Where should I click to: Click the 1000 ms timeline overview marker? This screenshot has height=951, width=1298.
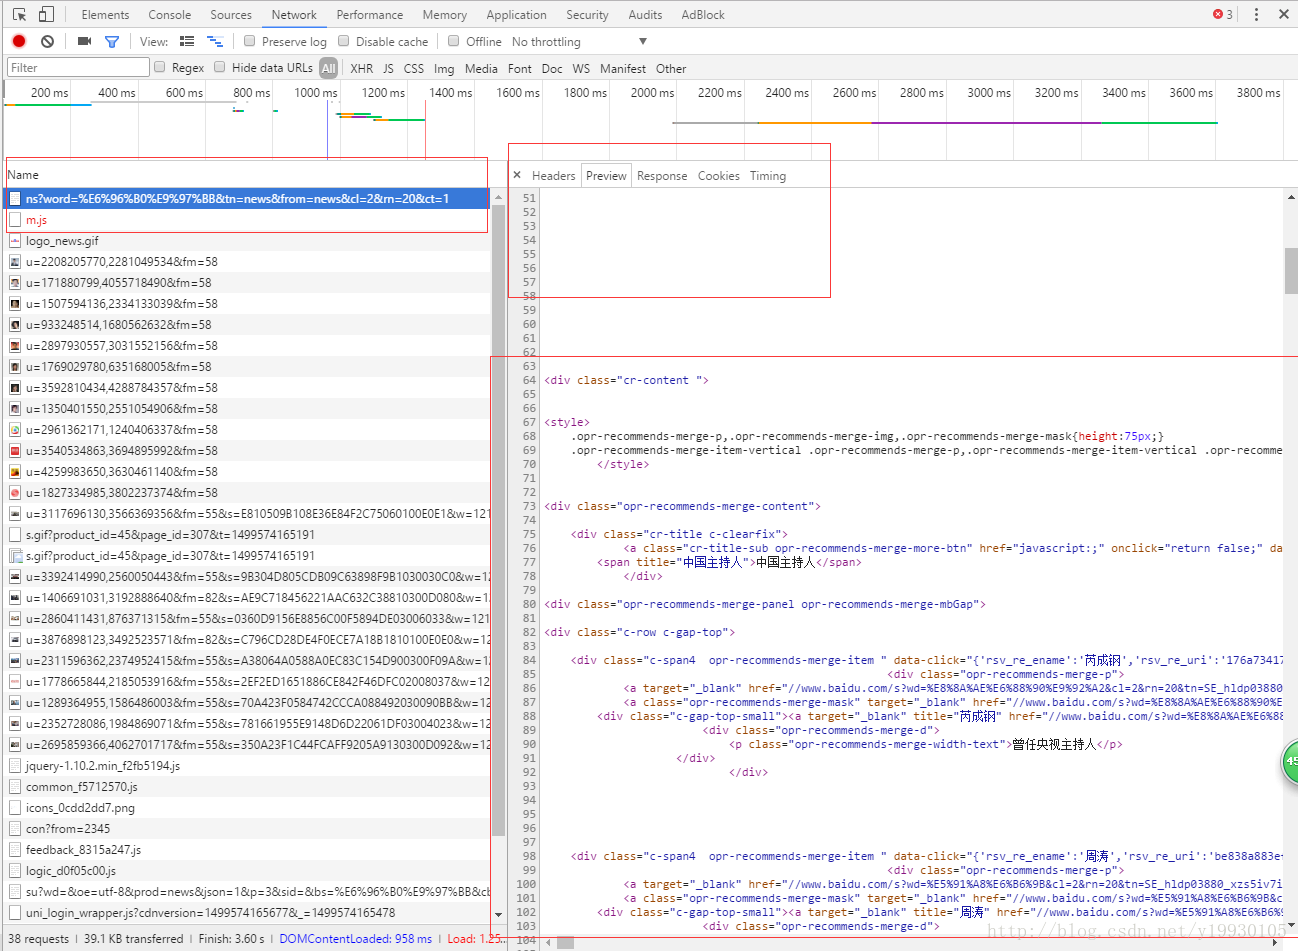coord(316,92)
